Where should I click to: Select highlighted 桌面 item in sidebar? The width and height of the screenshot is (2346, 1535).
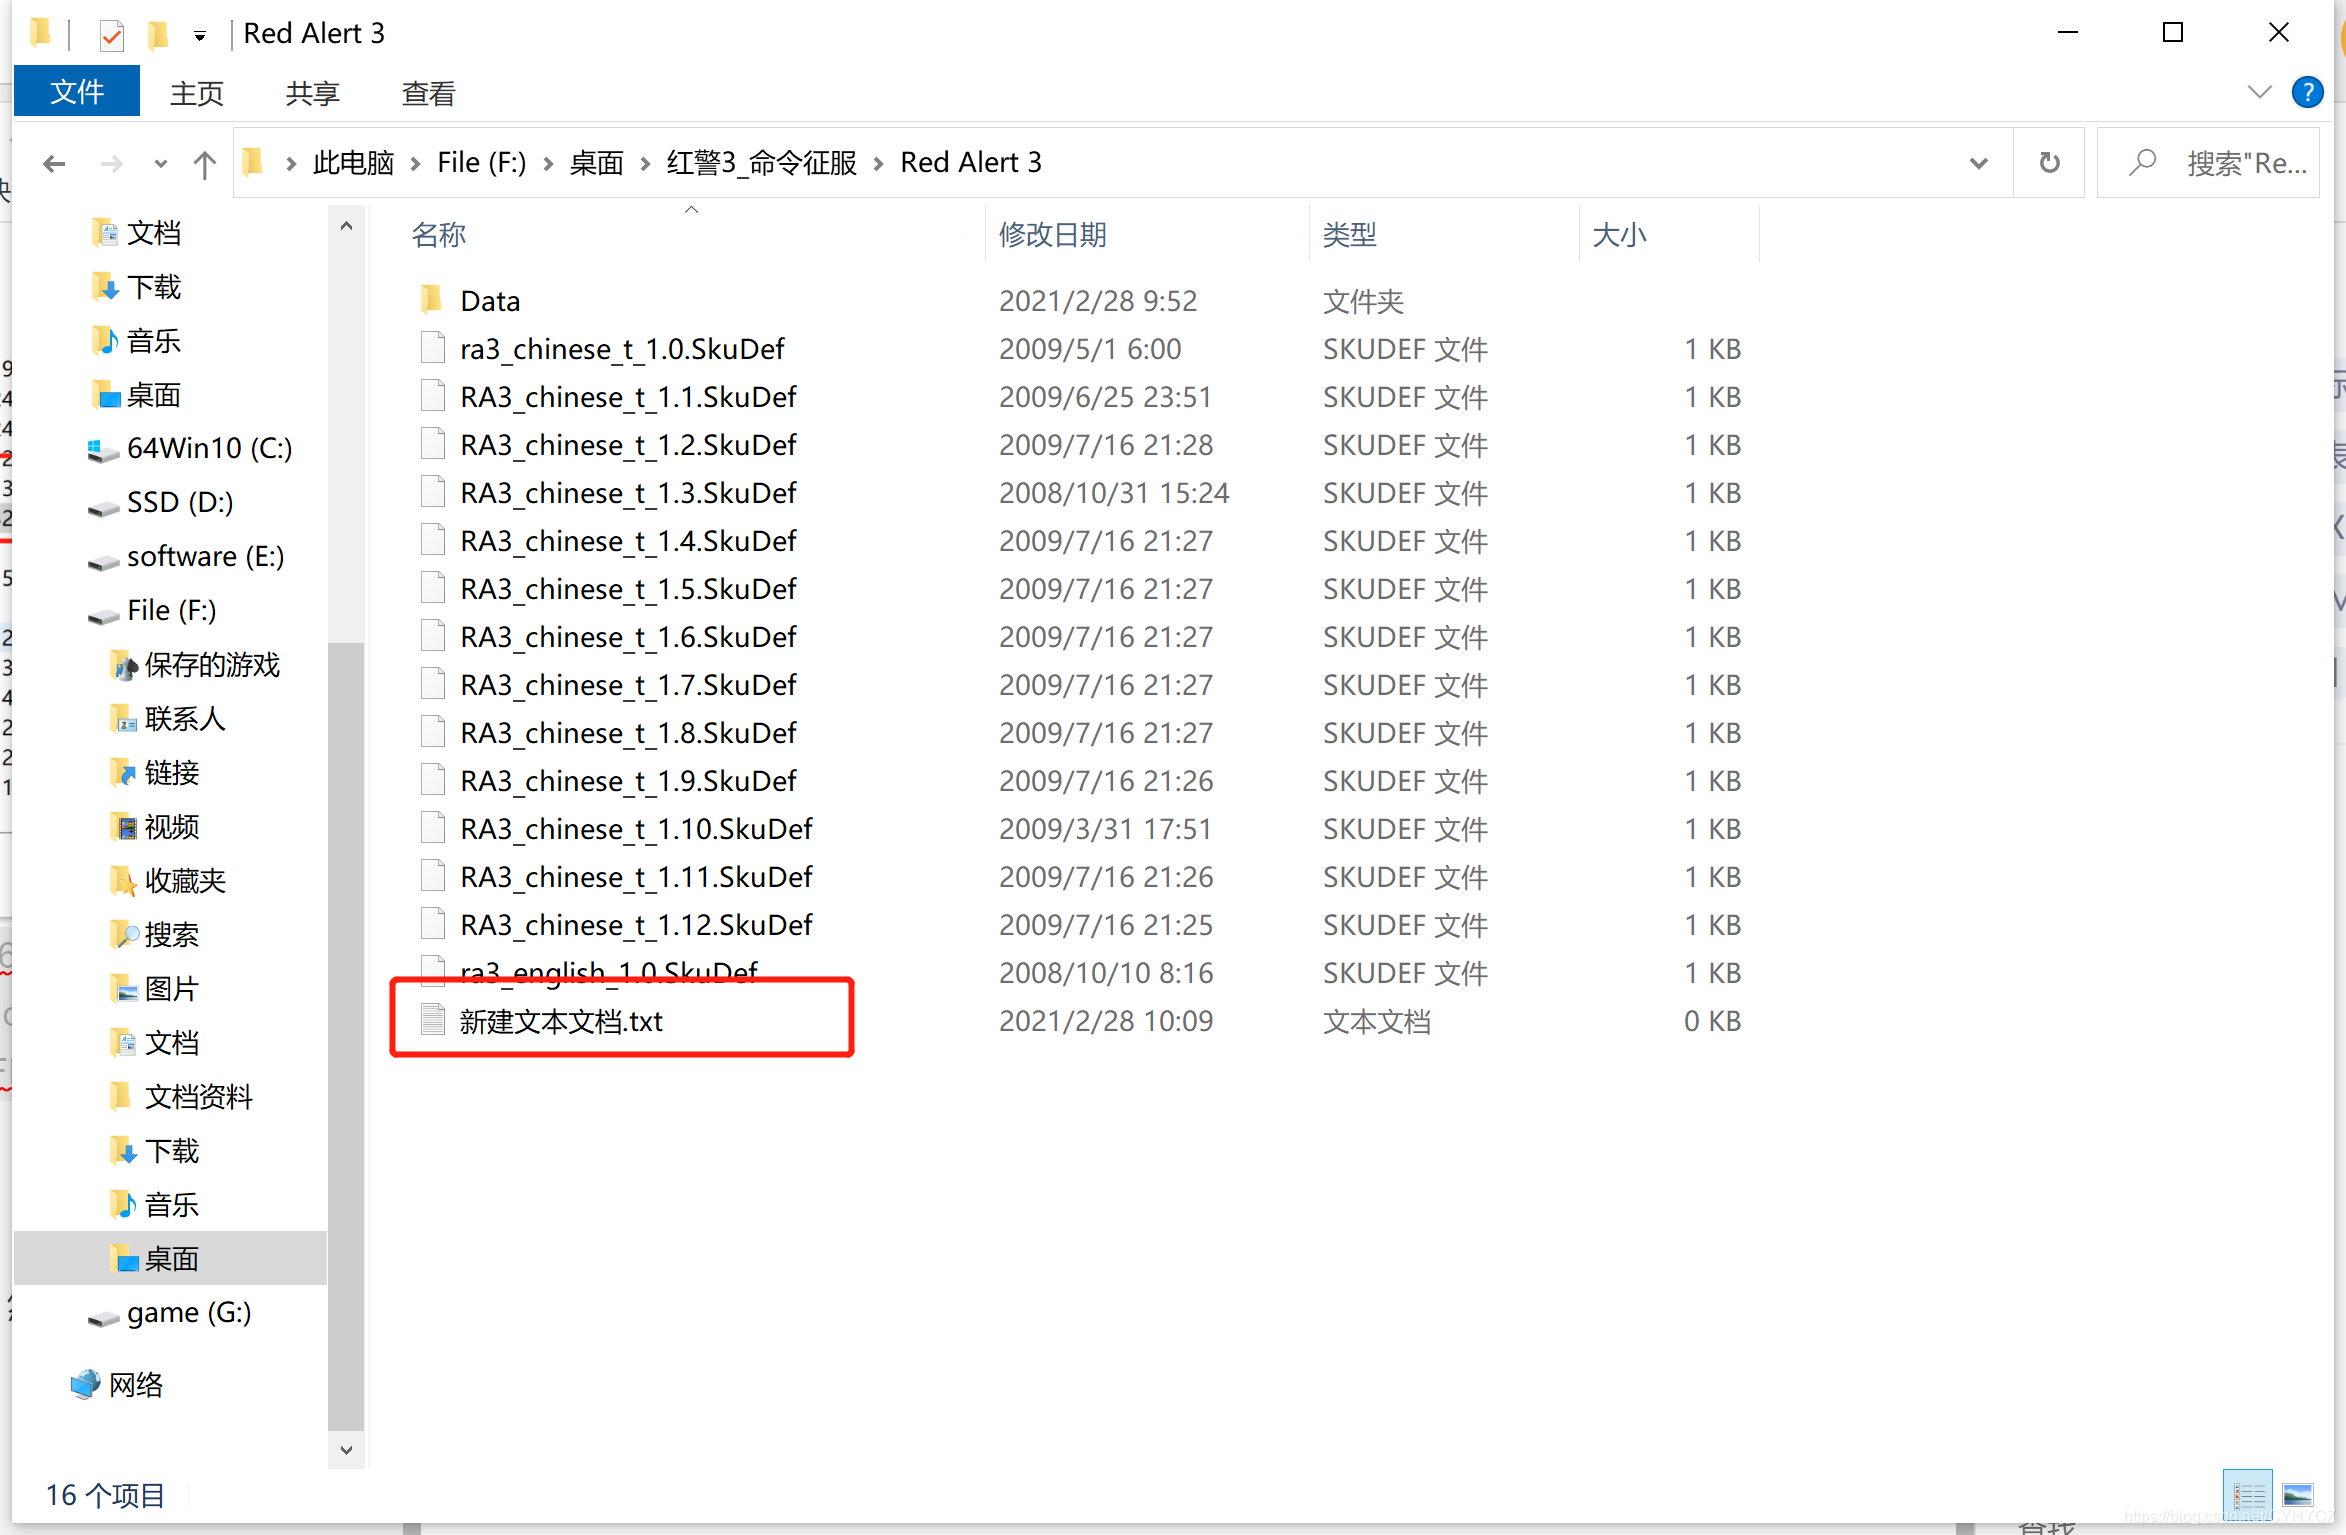coord(171,1258)
